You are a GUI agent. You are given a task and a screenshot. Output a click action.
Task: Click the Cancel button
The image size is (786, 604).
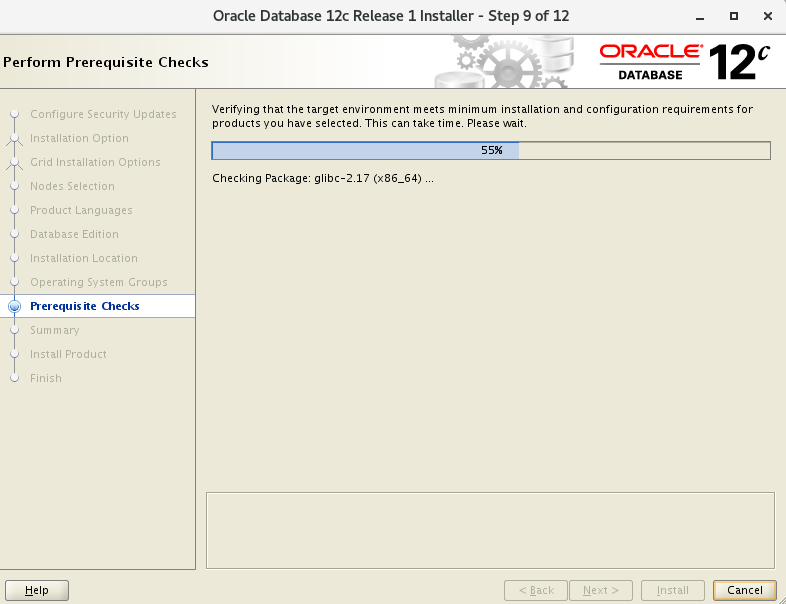(x=744, y=590)
